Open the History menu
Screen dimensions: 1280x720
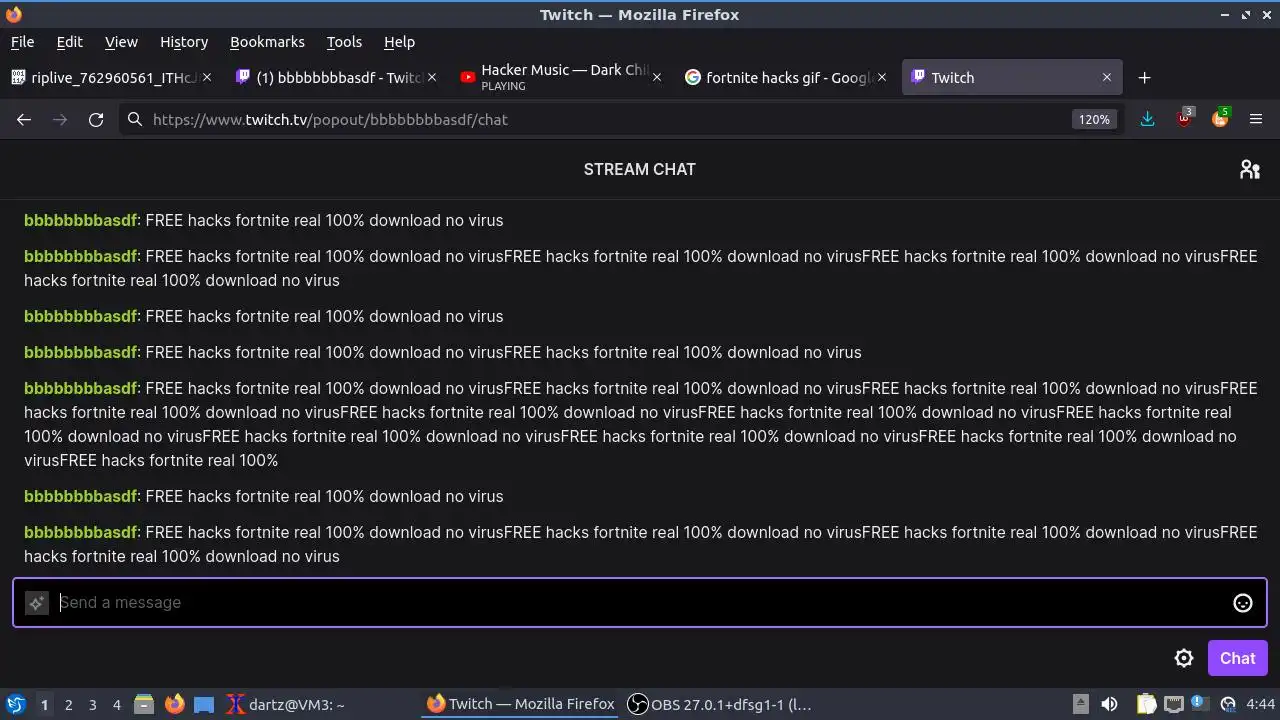pos(184,42)
